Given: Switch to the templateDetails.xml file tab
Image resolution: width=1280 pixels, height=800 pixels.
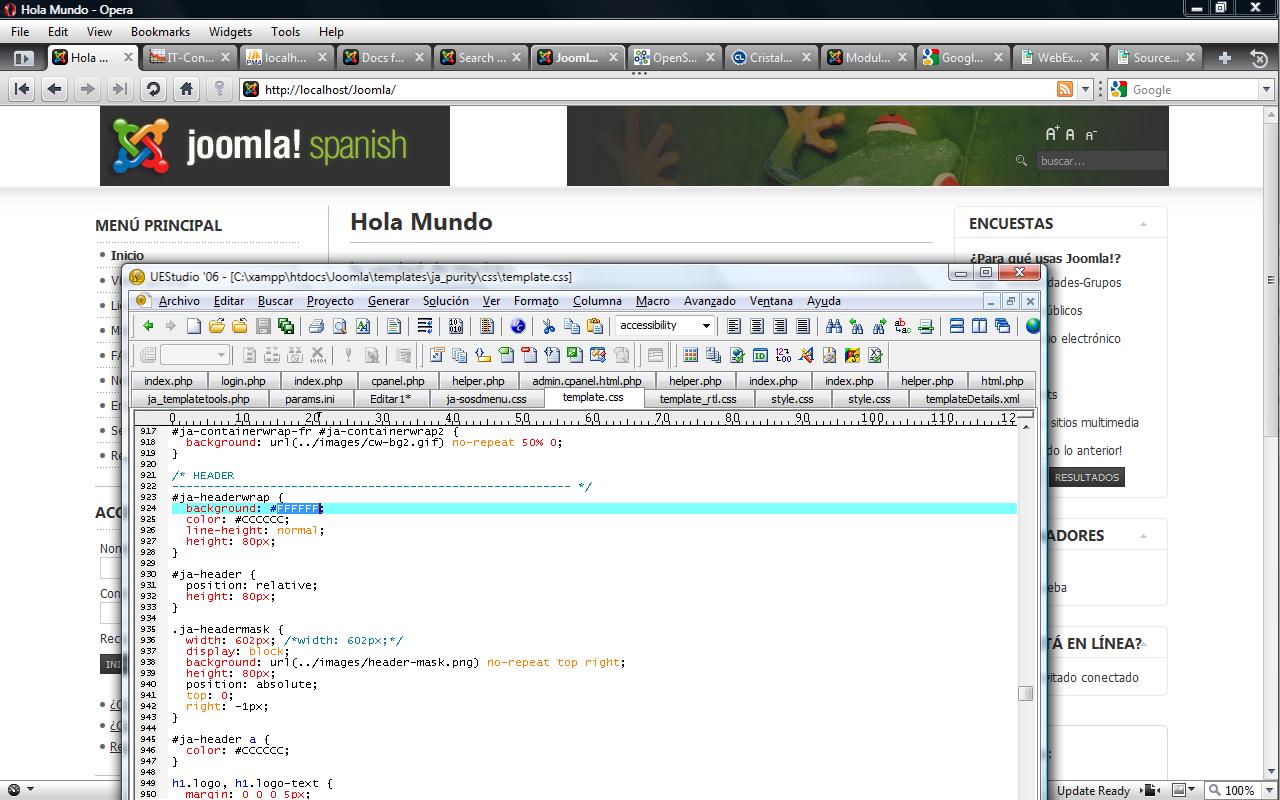Looking at the screenshot, I should 972,399.
